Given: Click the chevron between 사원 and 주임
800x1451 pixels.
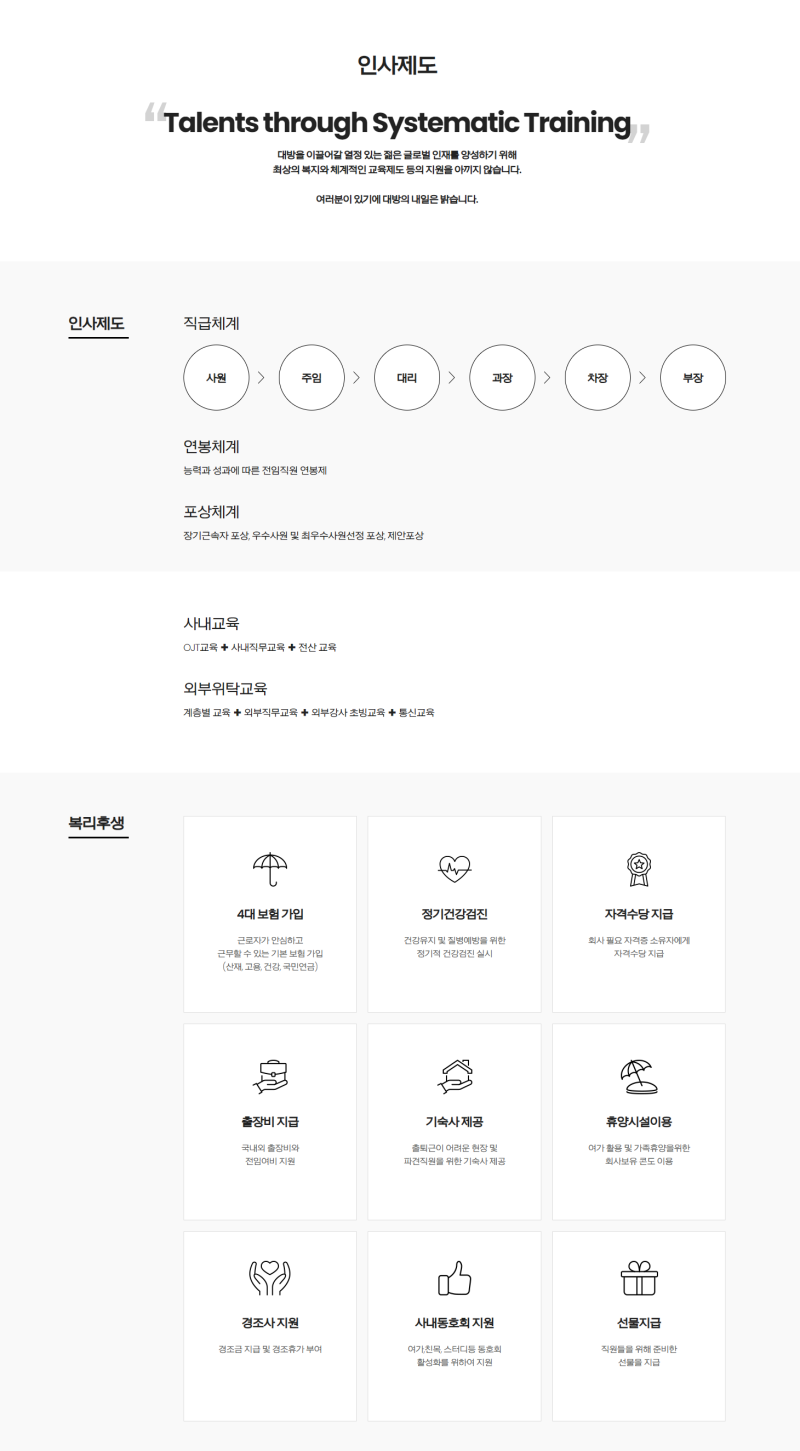Looking at the screenshot, I should coord(261,378).
